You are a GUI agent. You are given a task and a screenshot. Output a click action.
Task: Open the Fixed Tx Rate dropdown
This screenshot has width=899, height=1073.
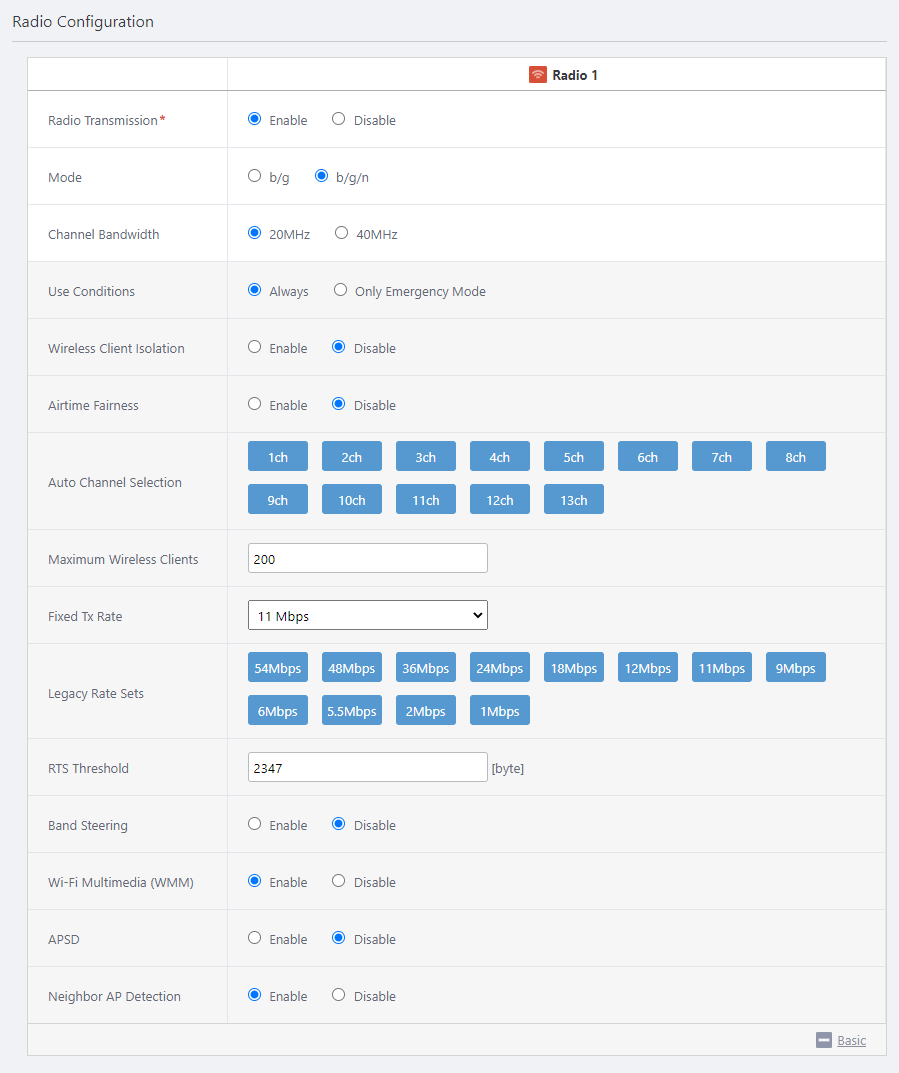click(x=367, y=615)
